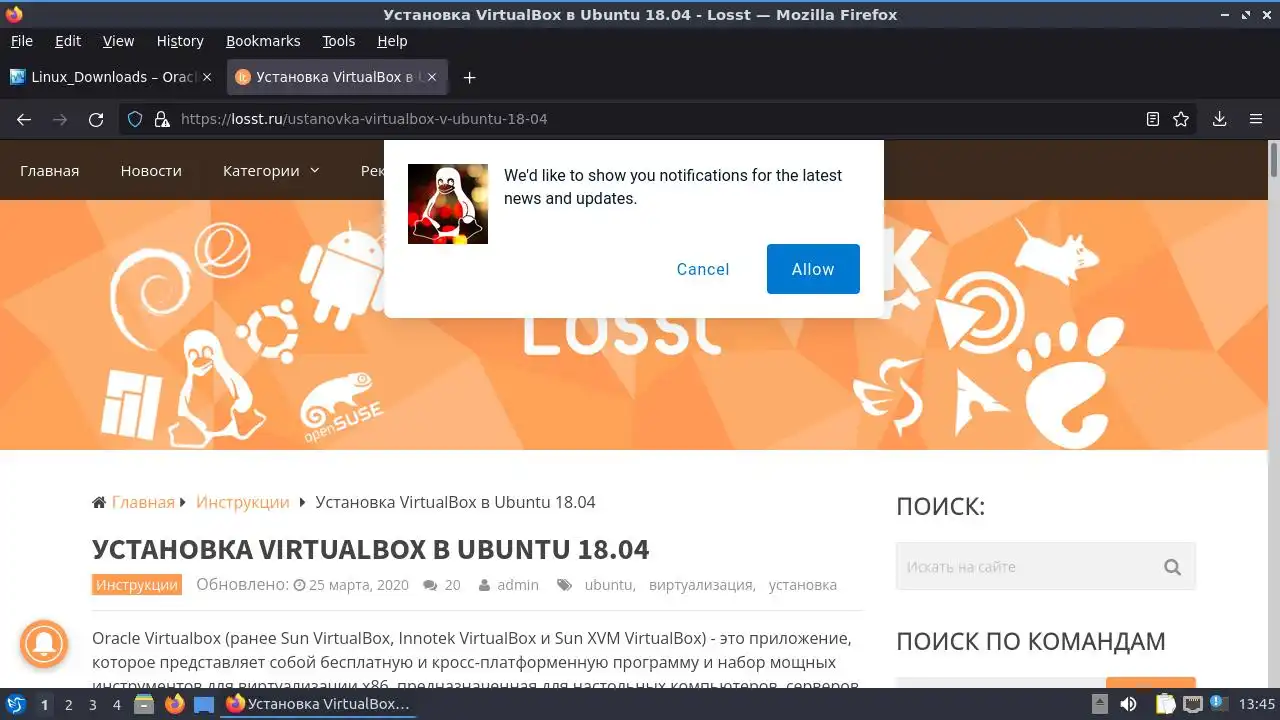Open a new tab with the plus button

469,77
